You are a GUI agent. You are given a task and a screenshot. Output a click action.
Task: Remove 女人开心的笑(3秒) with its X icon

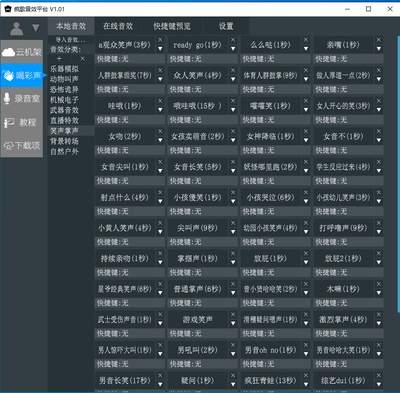coord(378,101)
